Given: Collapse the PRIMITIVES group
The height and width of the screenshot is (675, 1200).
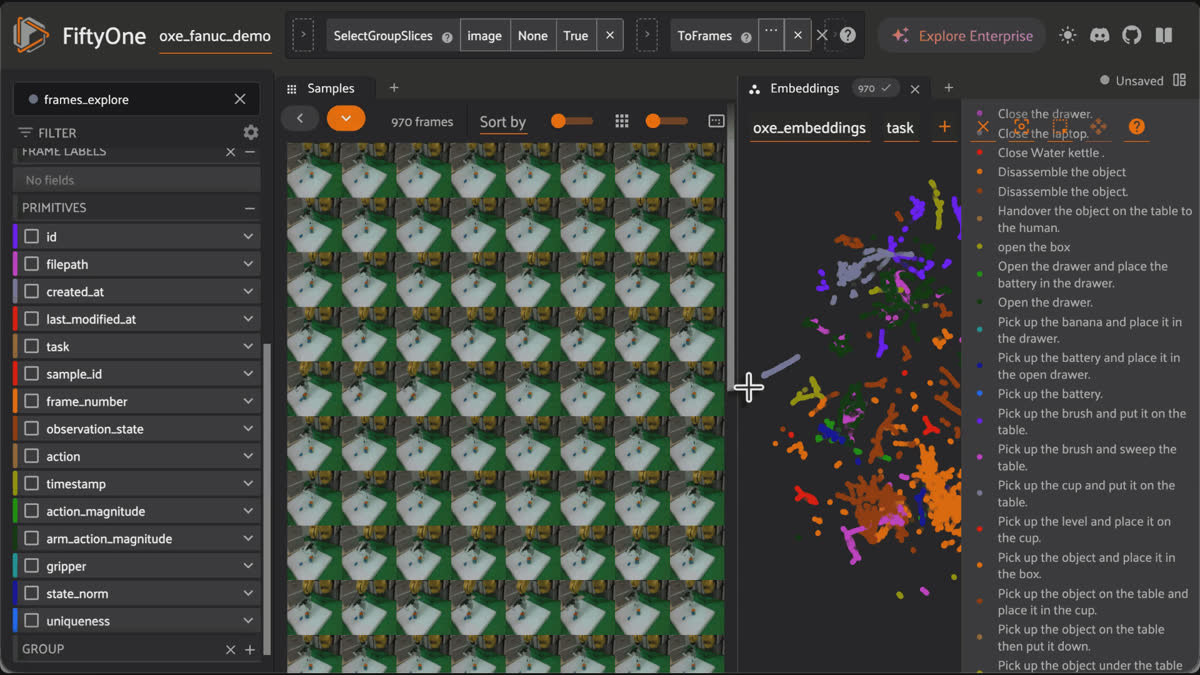Looking at the screenshot, I should click(x=250, y=208).
